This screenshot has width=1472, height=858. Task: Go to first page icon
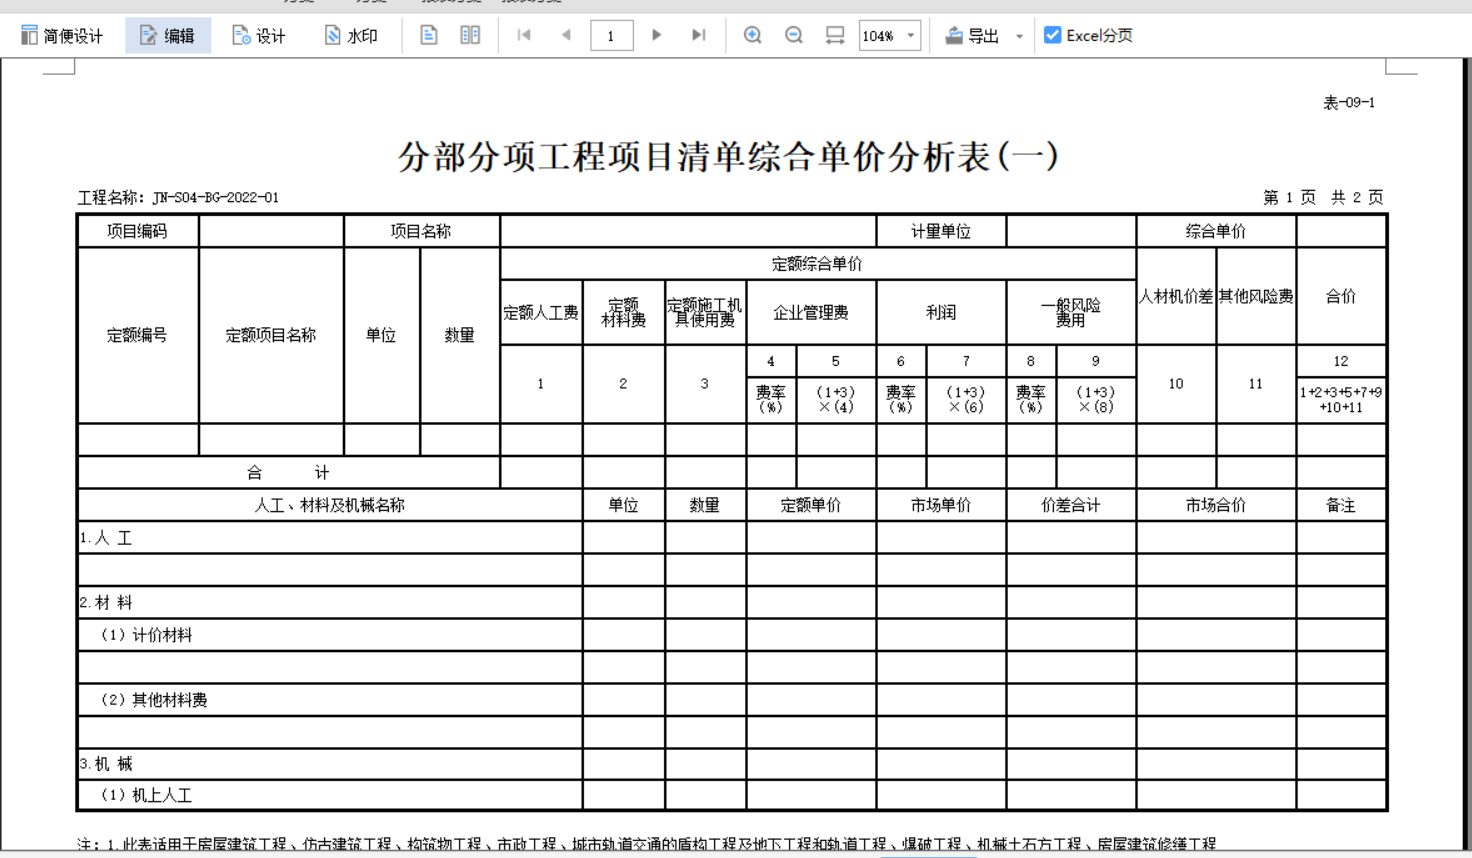[x=524, y=35]
